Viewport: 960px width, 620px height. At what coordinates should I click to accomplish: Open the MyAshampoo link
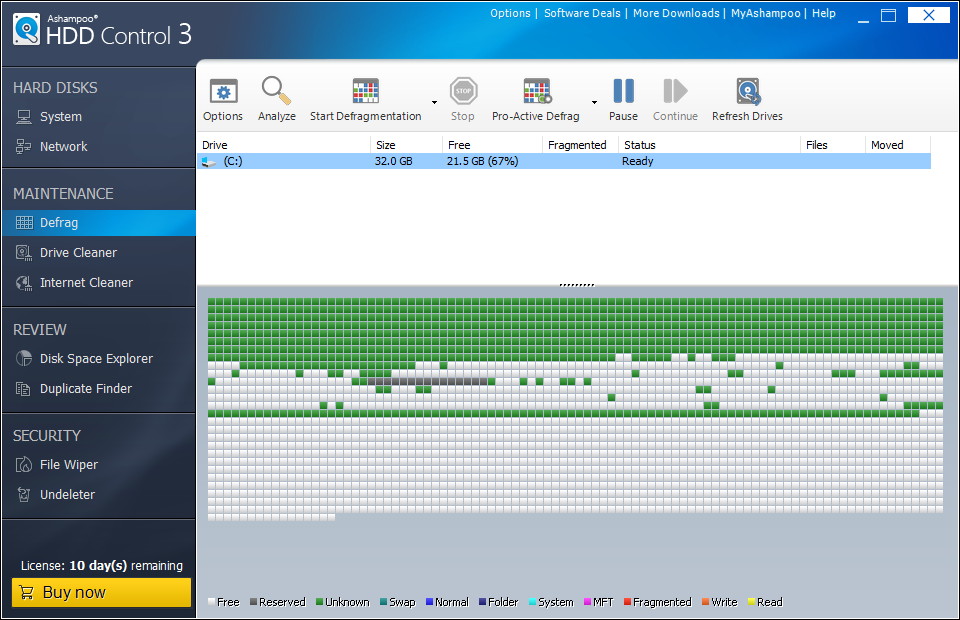[765, 13]
